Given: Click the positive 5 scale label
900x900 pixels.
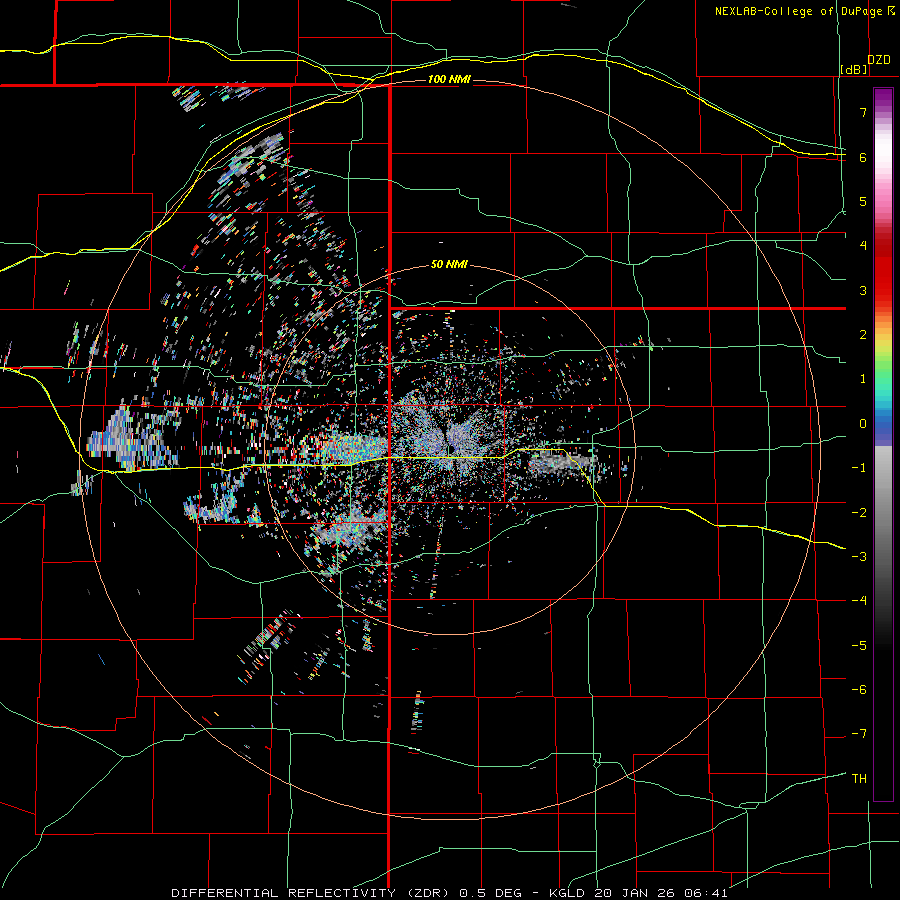Looking at the screenshot, I should (x=863, y=201).
